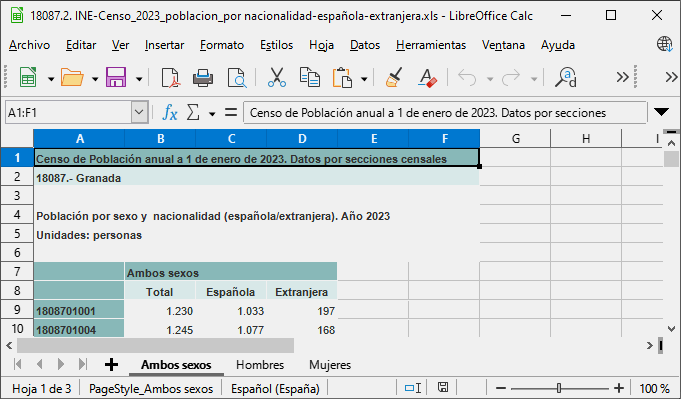
Task: Switch to the Hombres sheet tab
Action: tap(260, 365)
